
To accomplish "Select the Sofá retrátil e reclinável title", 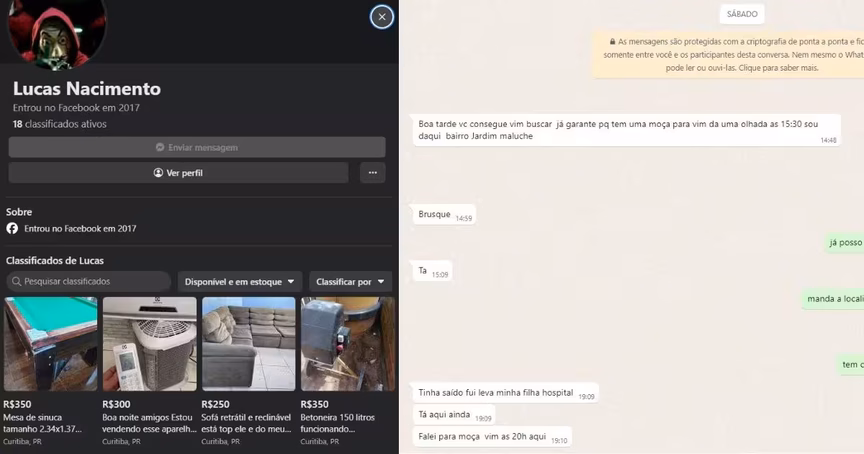I will coord(248,423).
